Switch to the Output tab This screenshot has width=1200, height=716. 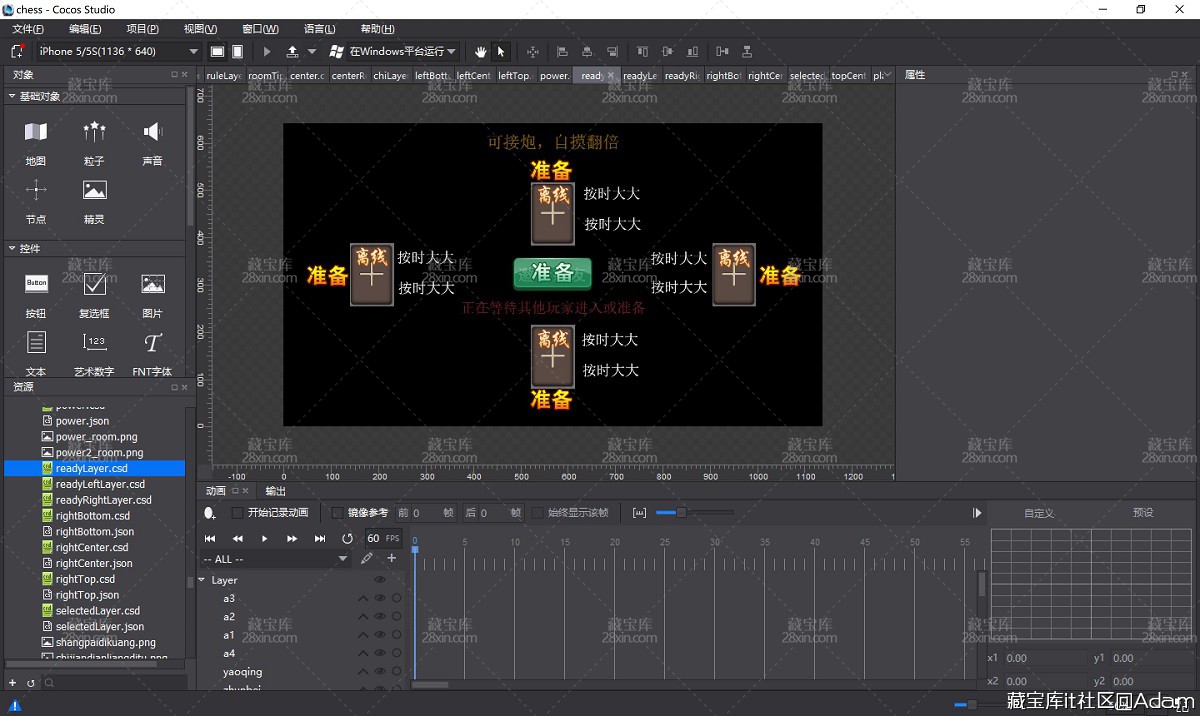[275, 491]
